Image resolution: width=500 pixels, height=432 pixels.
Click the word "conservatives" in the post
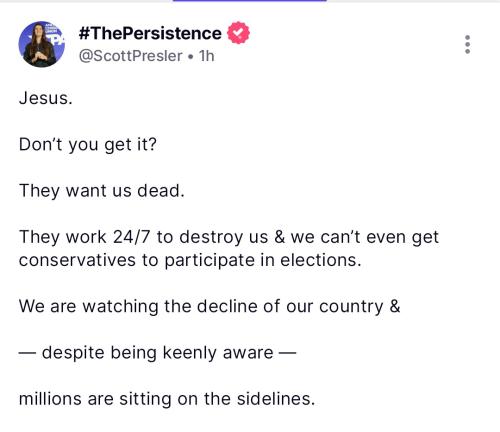coord(77,260)
